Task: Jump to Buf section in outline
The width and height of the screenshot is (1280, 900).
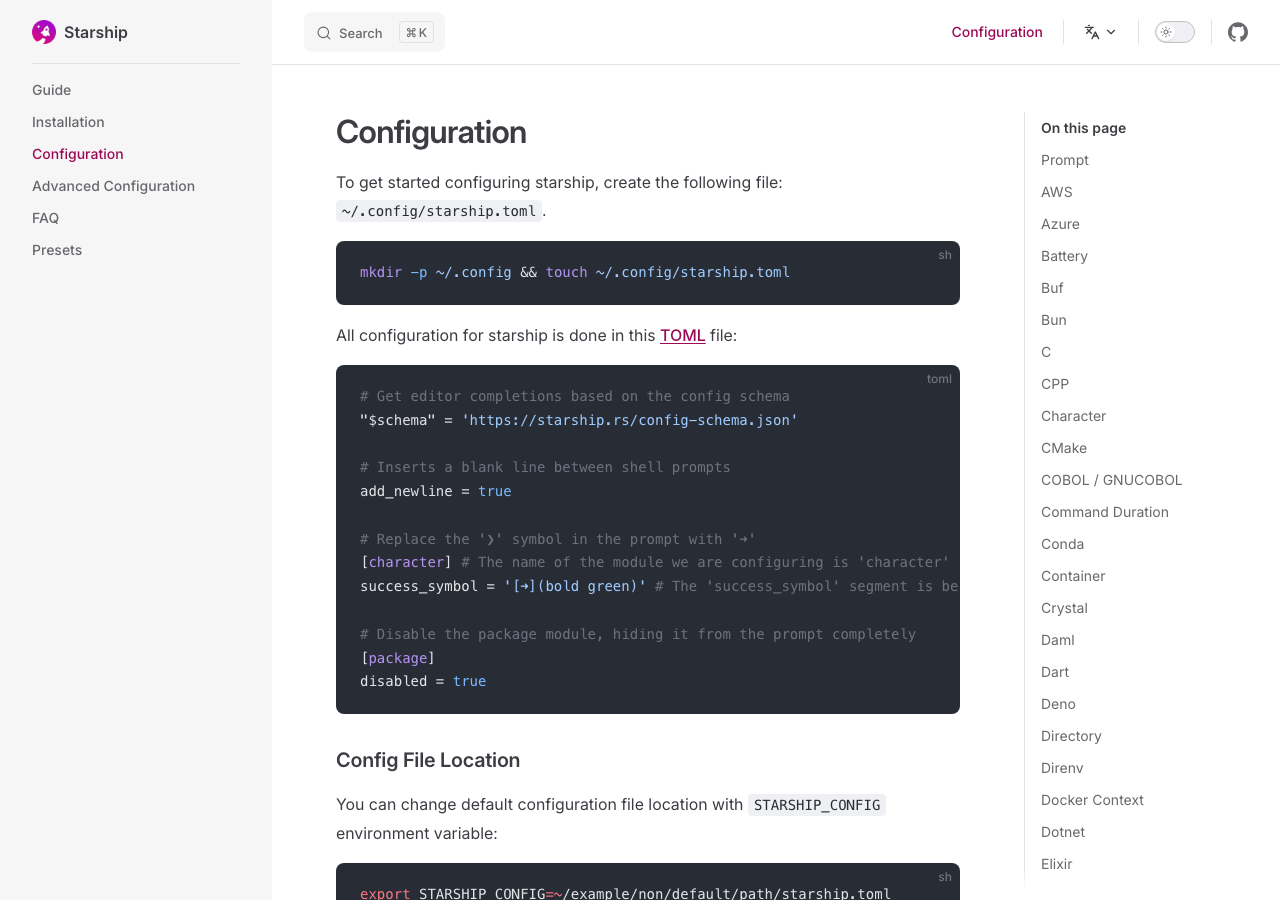Action: click(1052, 288)
